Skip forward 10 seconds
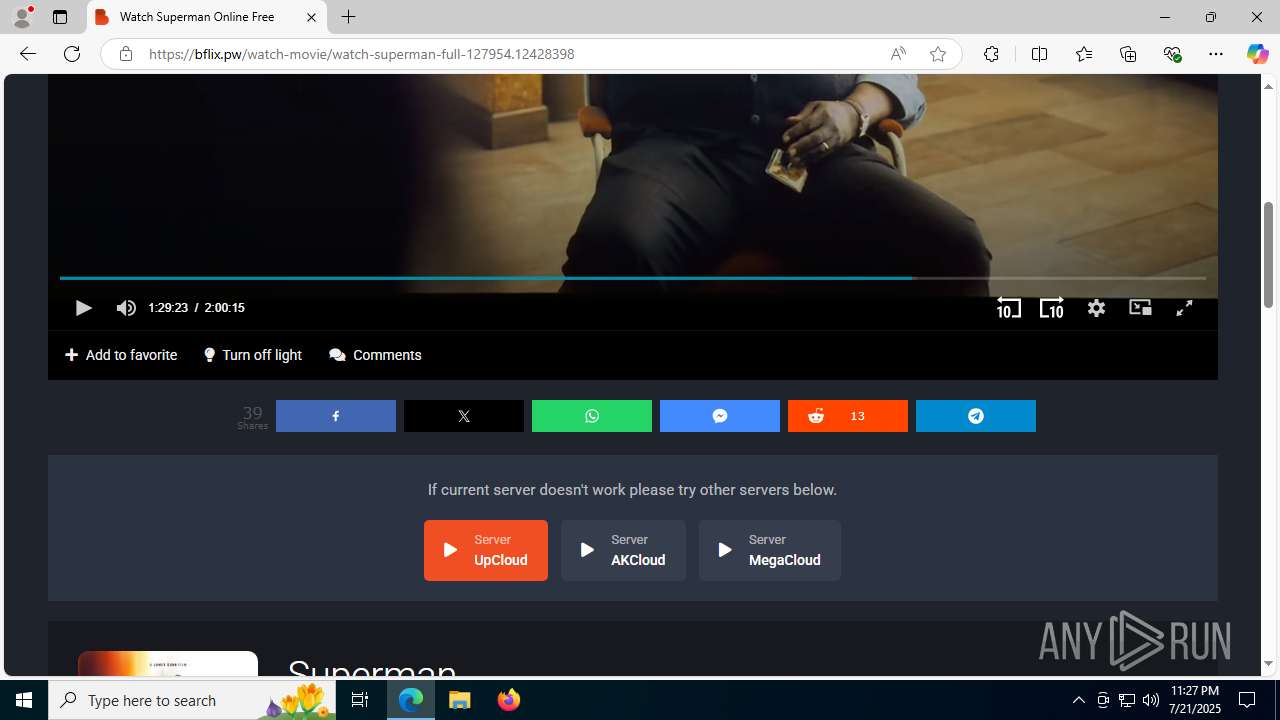The image size is (1280, 720). pos(1051,308)
